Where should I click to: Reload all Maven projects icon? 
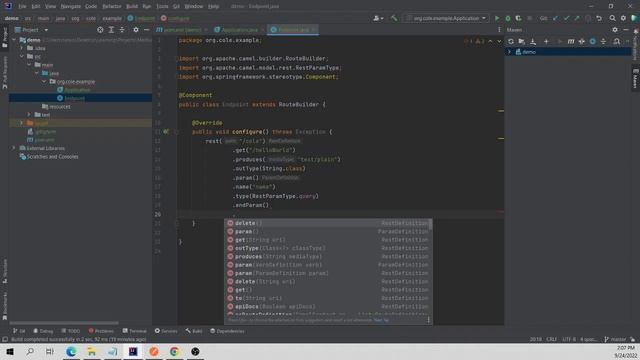coord(511,41)
